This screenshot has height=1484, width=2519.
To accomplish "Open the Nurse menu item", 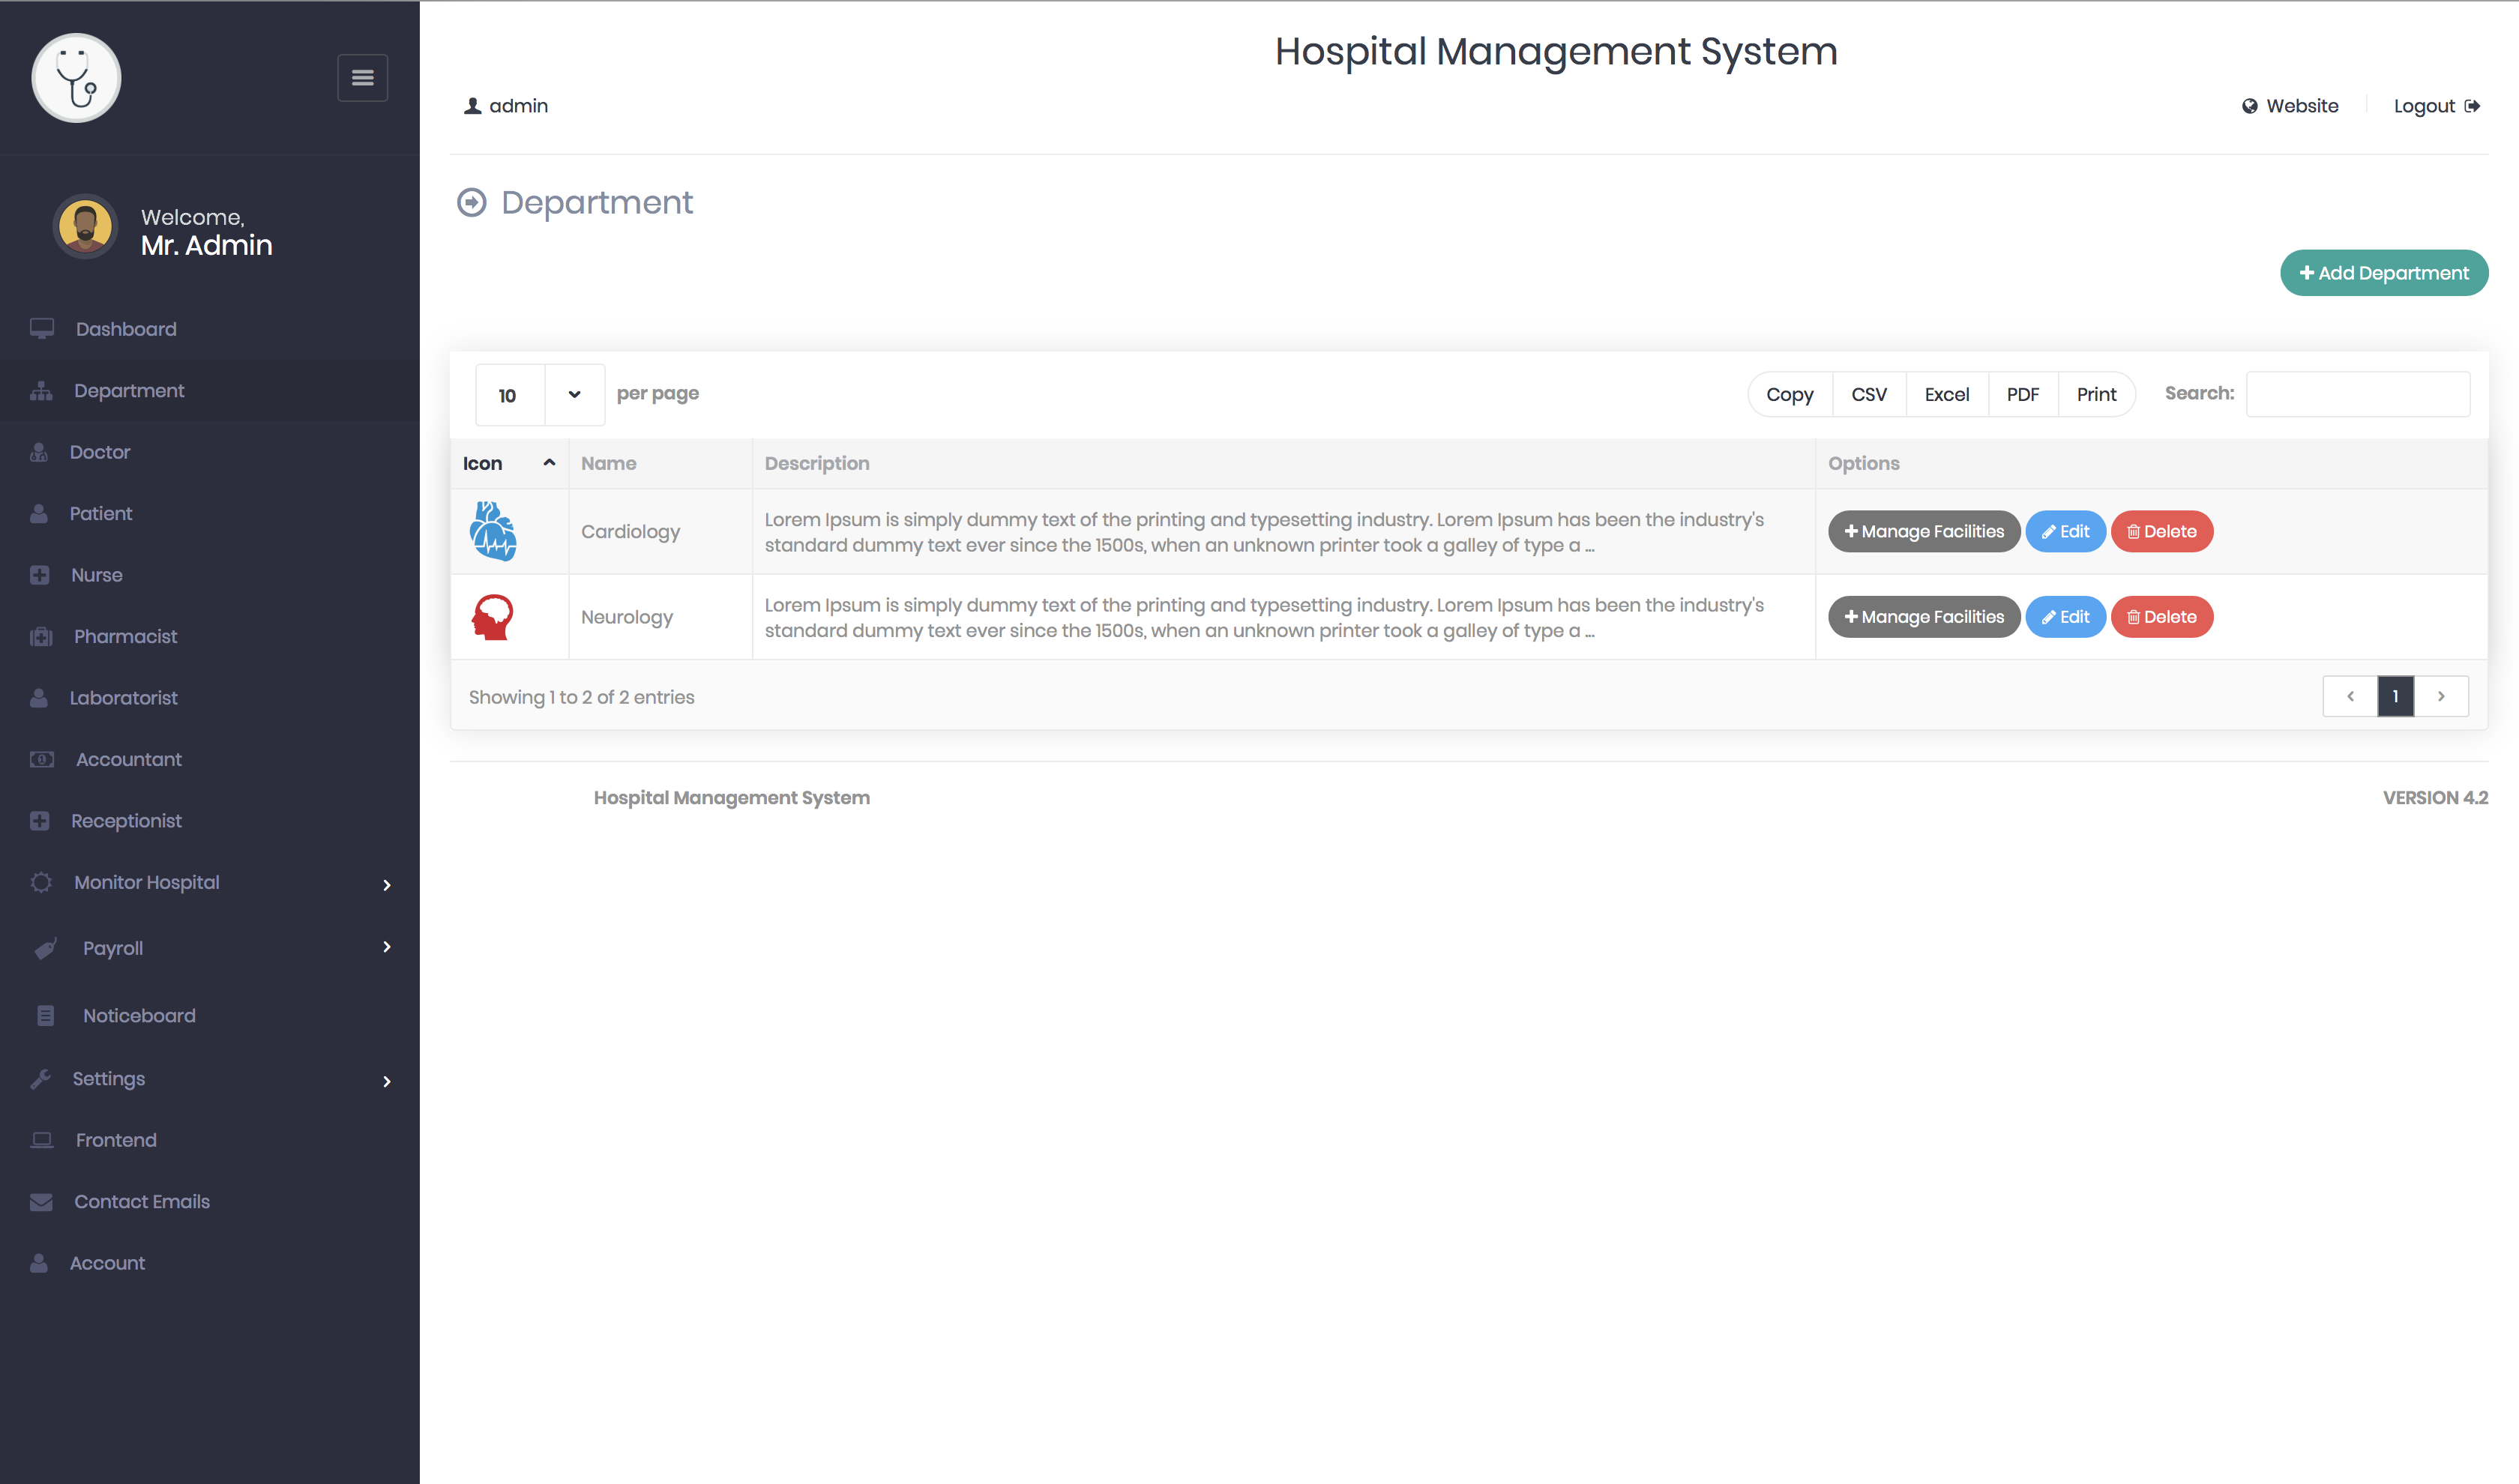I will pos(210,575).
